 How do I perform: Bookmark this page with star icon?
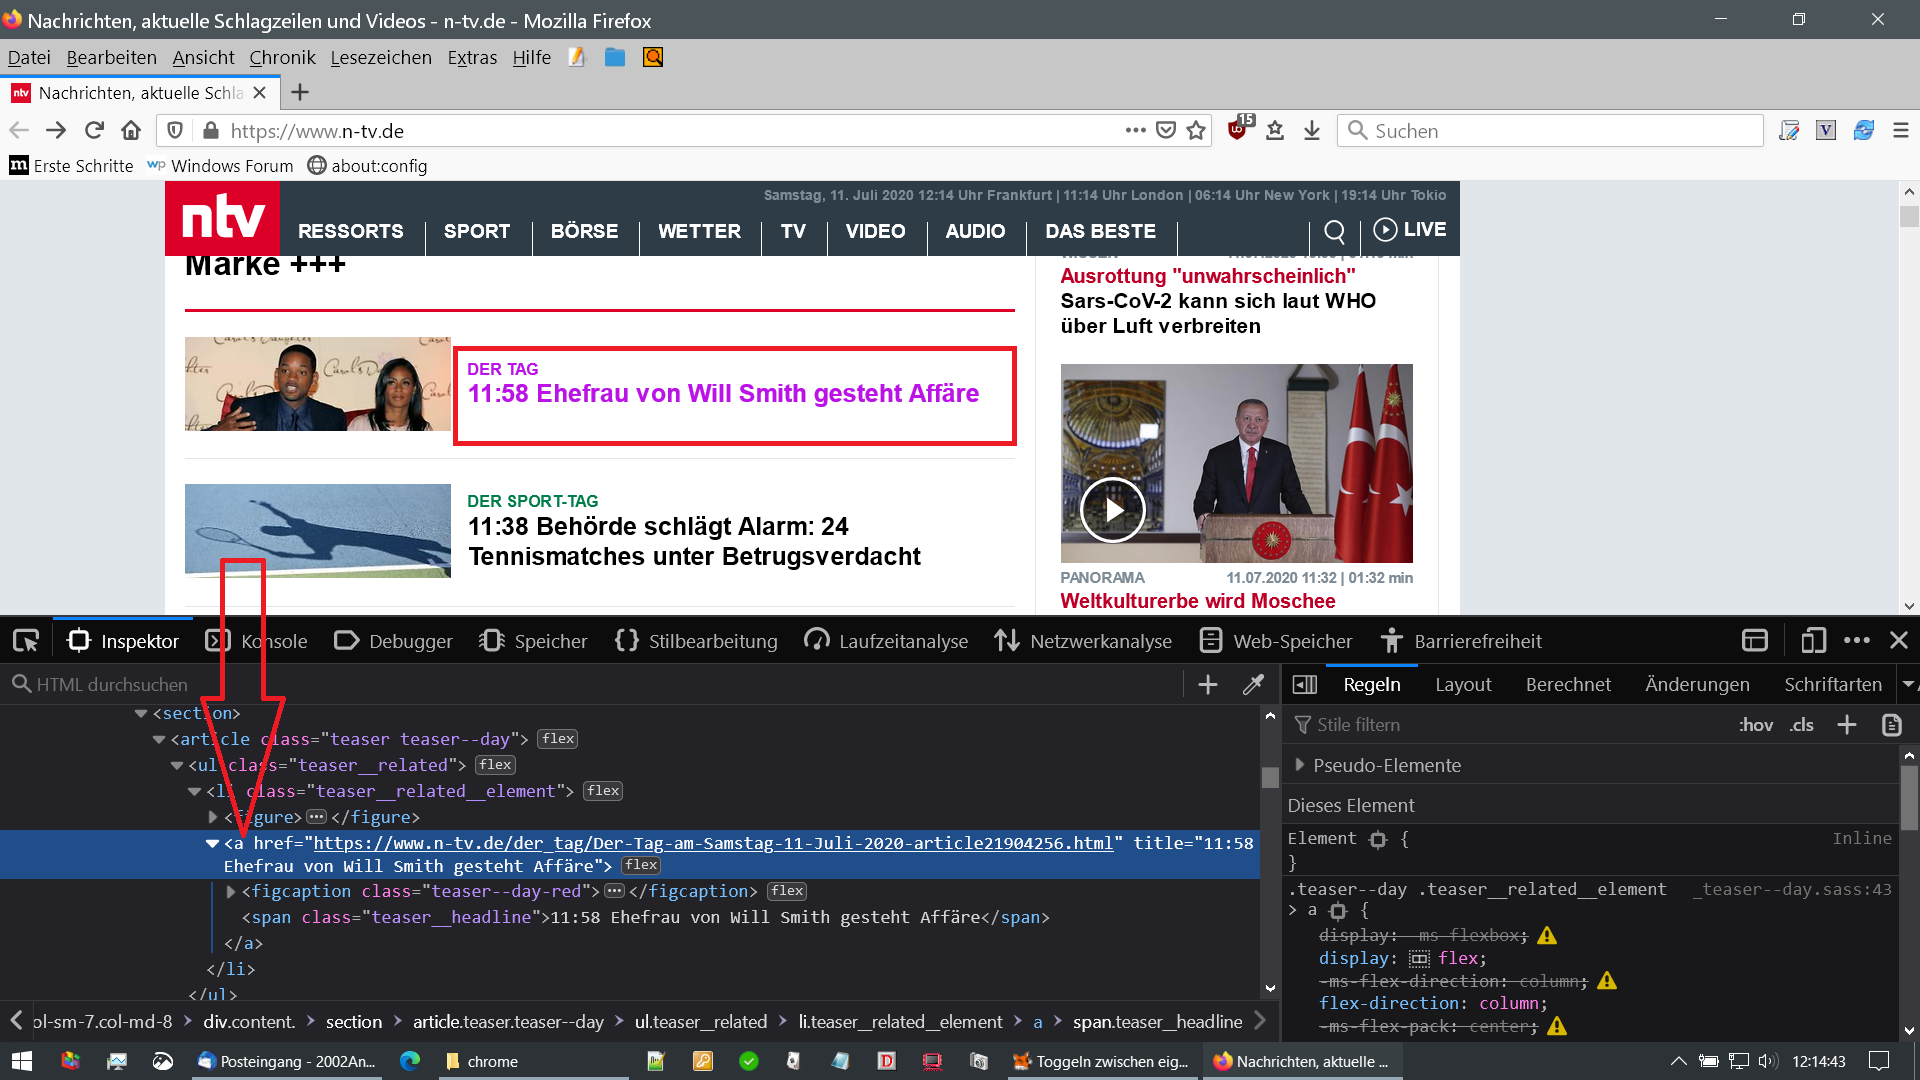tap(1196, 131)
